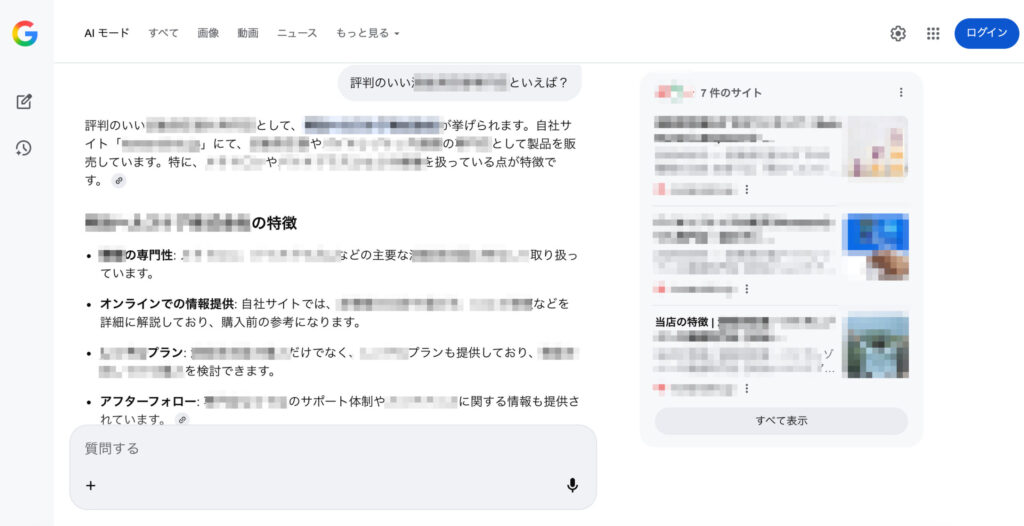Open three-dot menu under first site result
This screenshot has height=526, width=1024.
[x=746, y=189]
